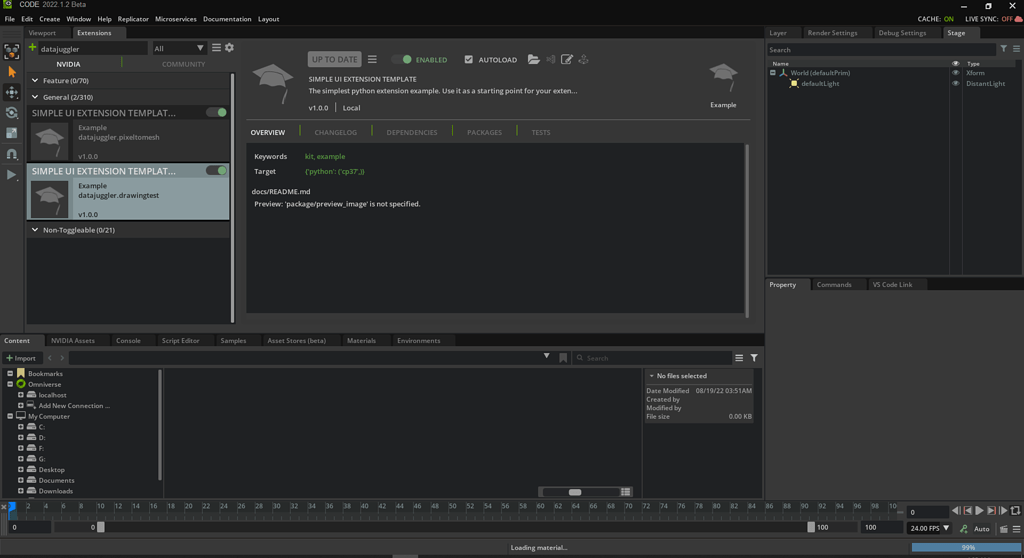
Task: Switch to the Changelog tab
Action: coord(335,132)
